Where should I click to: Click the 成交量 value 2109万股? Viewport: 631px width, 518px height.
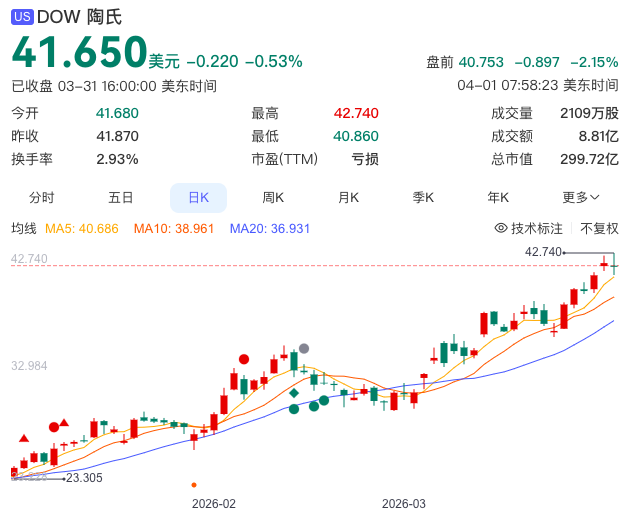coord(589,113)
